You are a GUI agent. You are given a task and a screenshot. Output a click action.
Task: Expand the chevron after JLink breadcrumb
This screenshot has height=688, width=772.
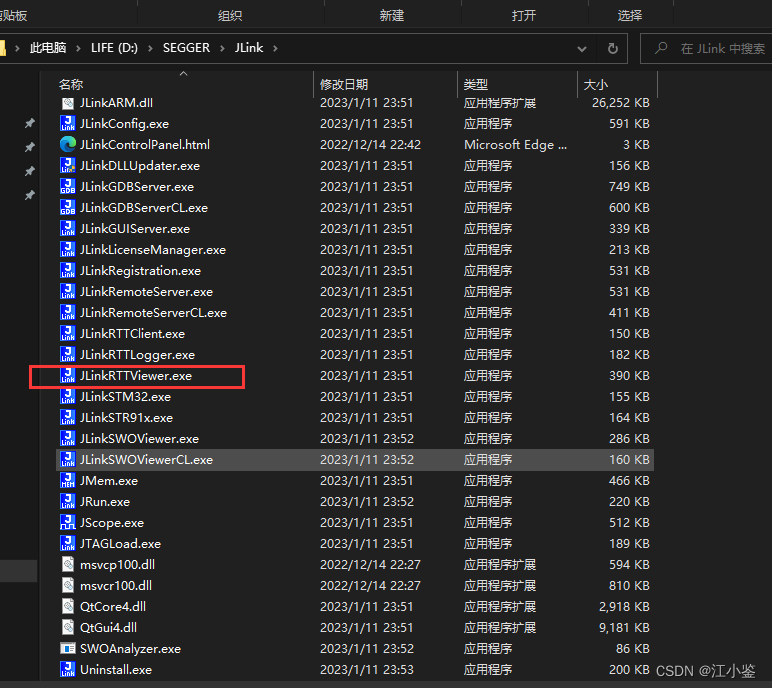(x=275, y=48)
